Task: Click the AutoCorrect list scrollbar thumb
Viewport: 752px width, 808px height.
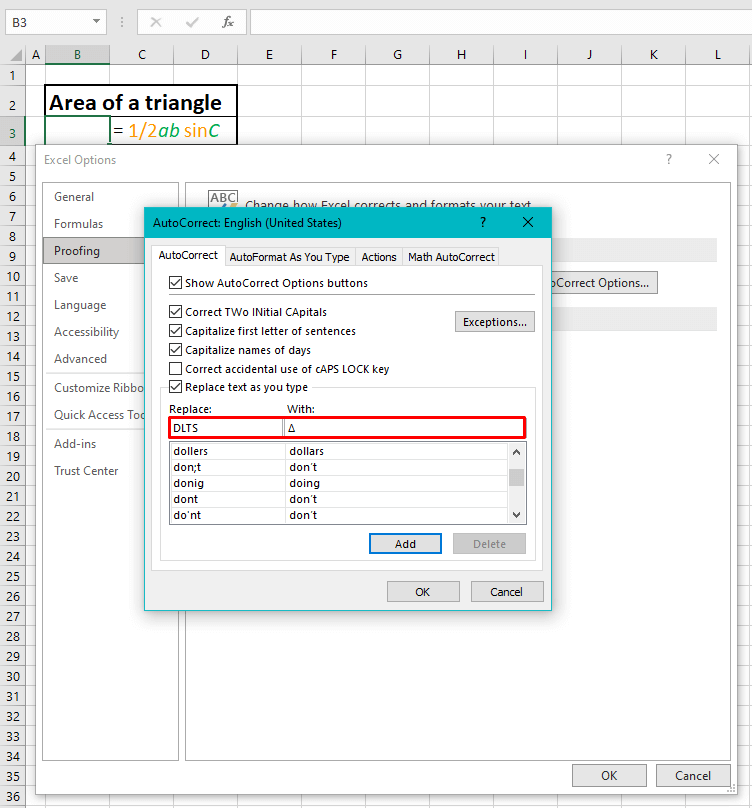Action: pos(516,477)
